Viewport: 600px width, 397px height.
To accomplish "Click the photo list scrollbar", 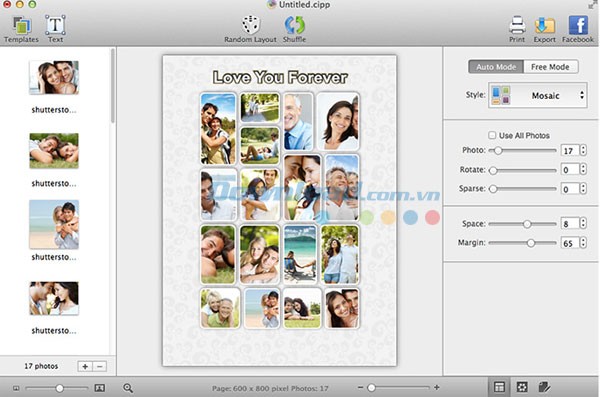I will pyautogui.click(x=112, y=86).
